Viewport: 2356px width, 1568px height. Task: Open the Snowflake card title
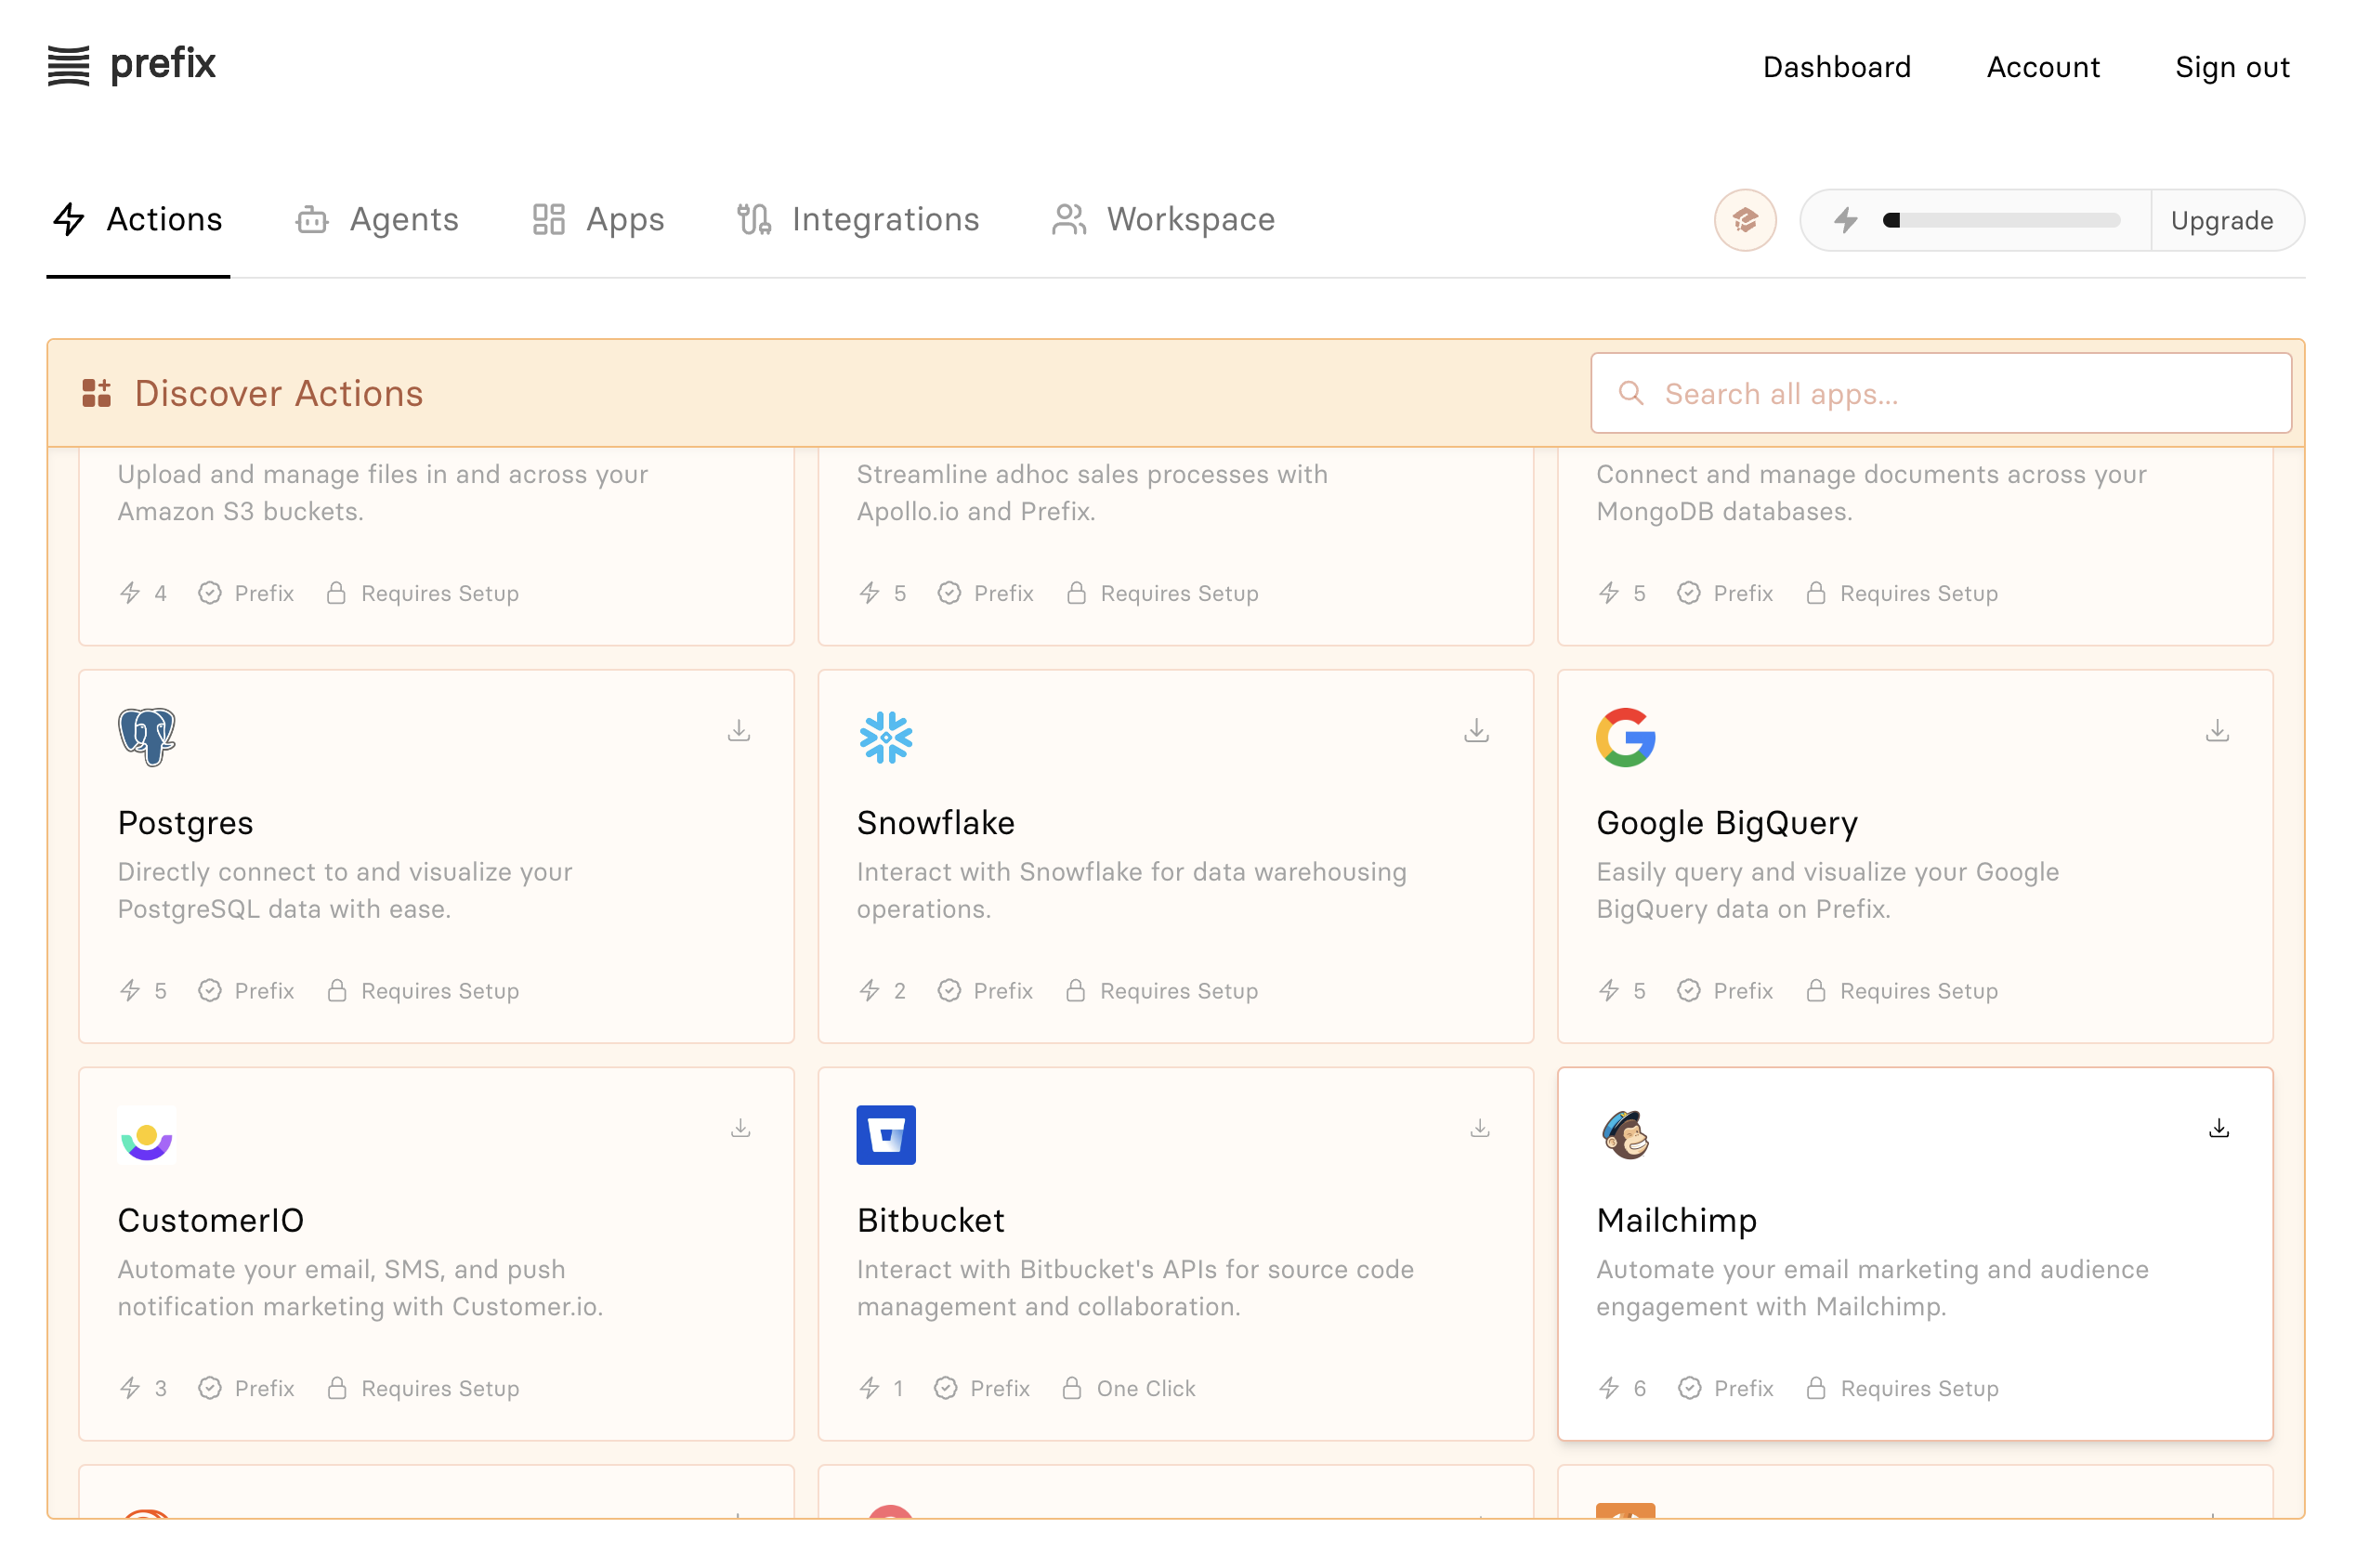click(x=935, y=823)
